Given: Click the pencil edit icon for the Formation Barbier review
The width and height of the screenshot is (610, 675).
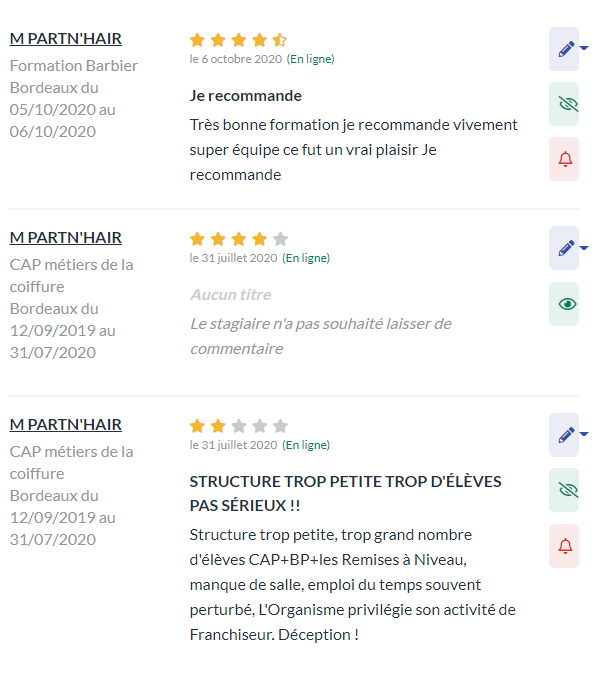Looking at the screenshot, I should coord(564,49).
